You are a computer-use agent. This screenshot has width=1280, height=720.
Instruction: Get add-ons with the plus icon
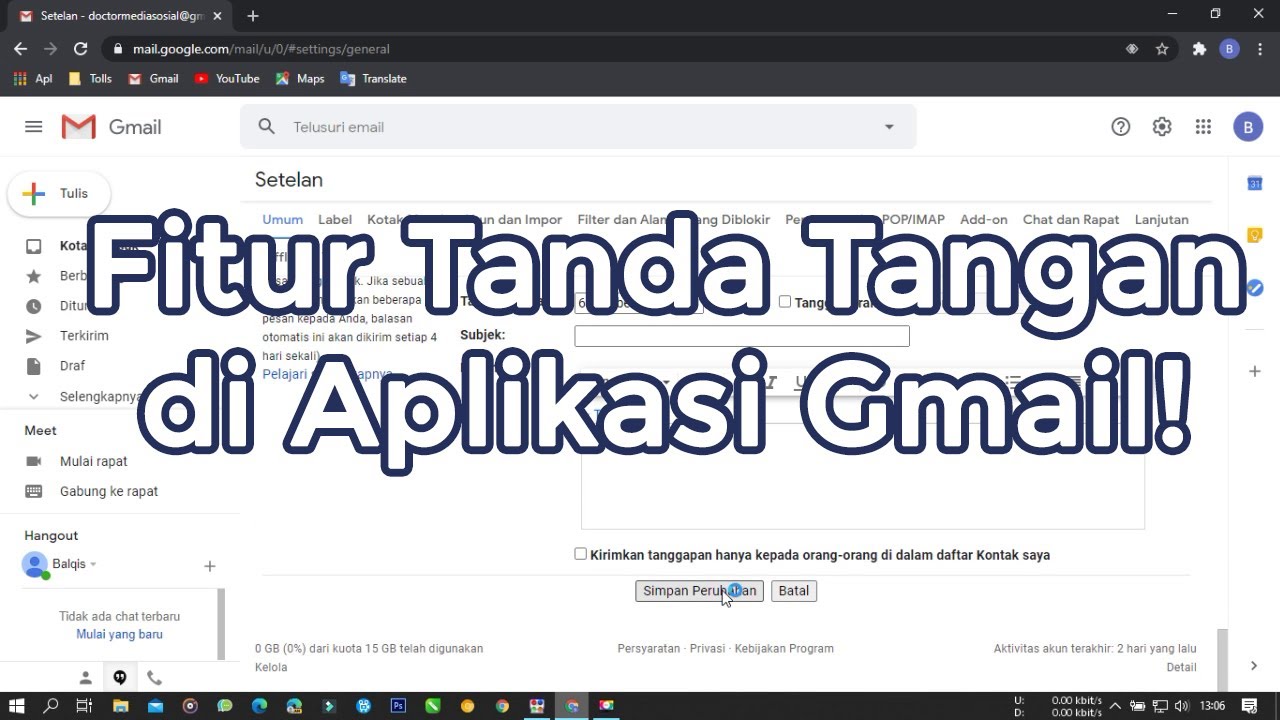click(x=1254, y=371)
